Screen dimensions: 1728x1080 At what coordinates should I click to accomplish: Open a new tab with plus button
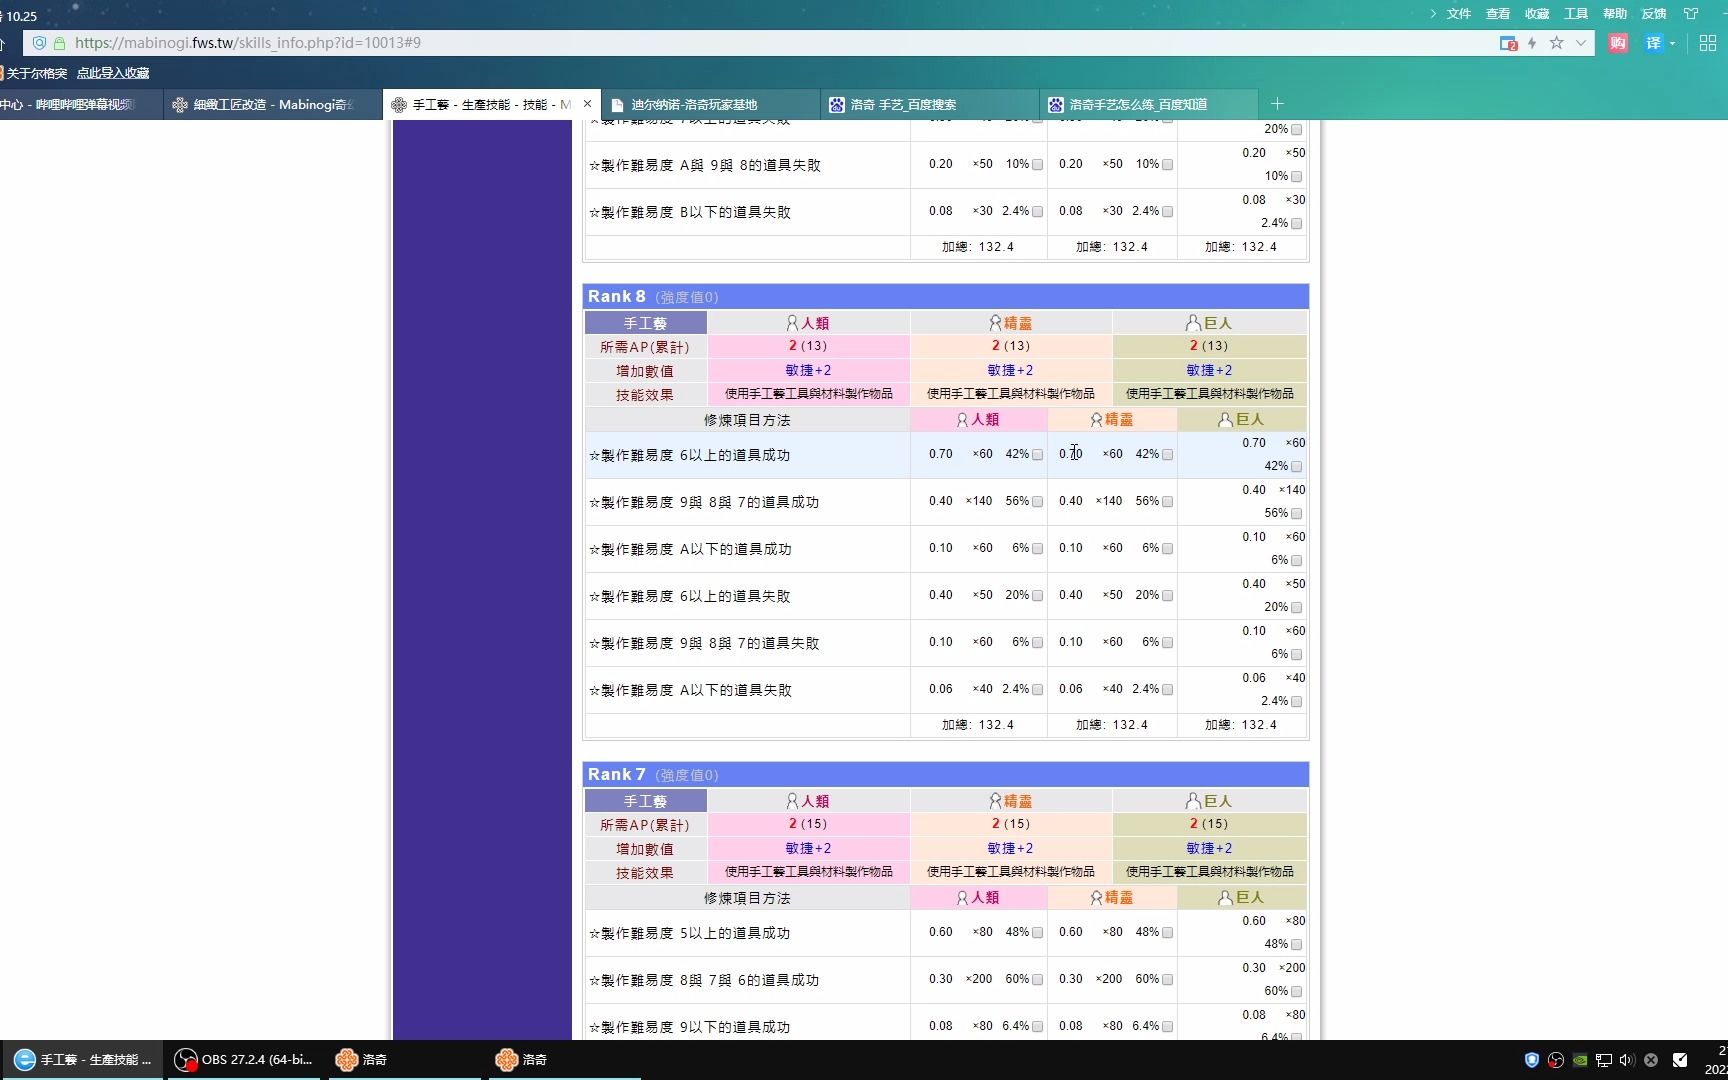pos(1277,104)
